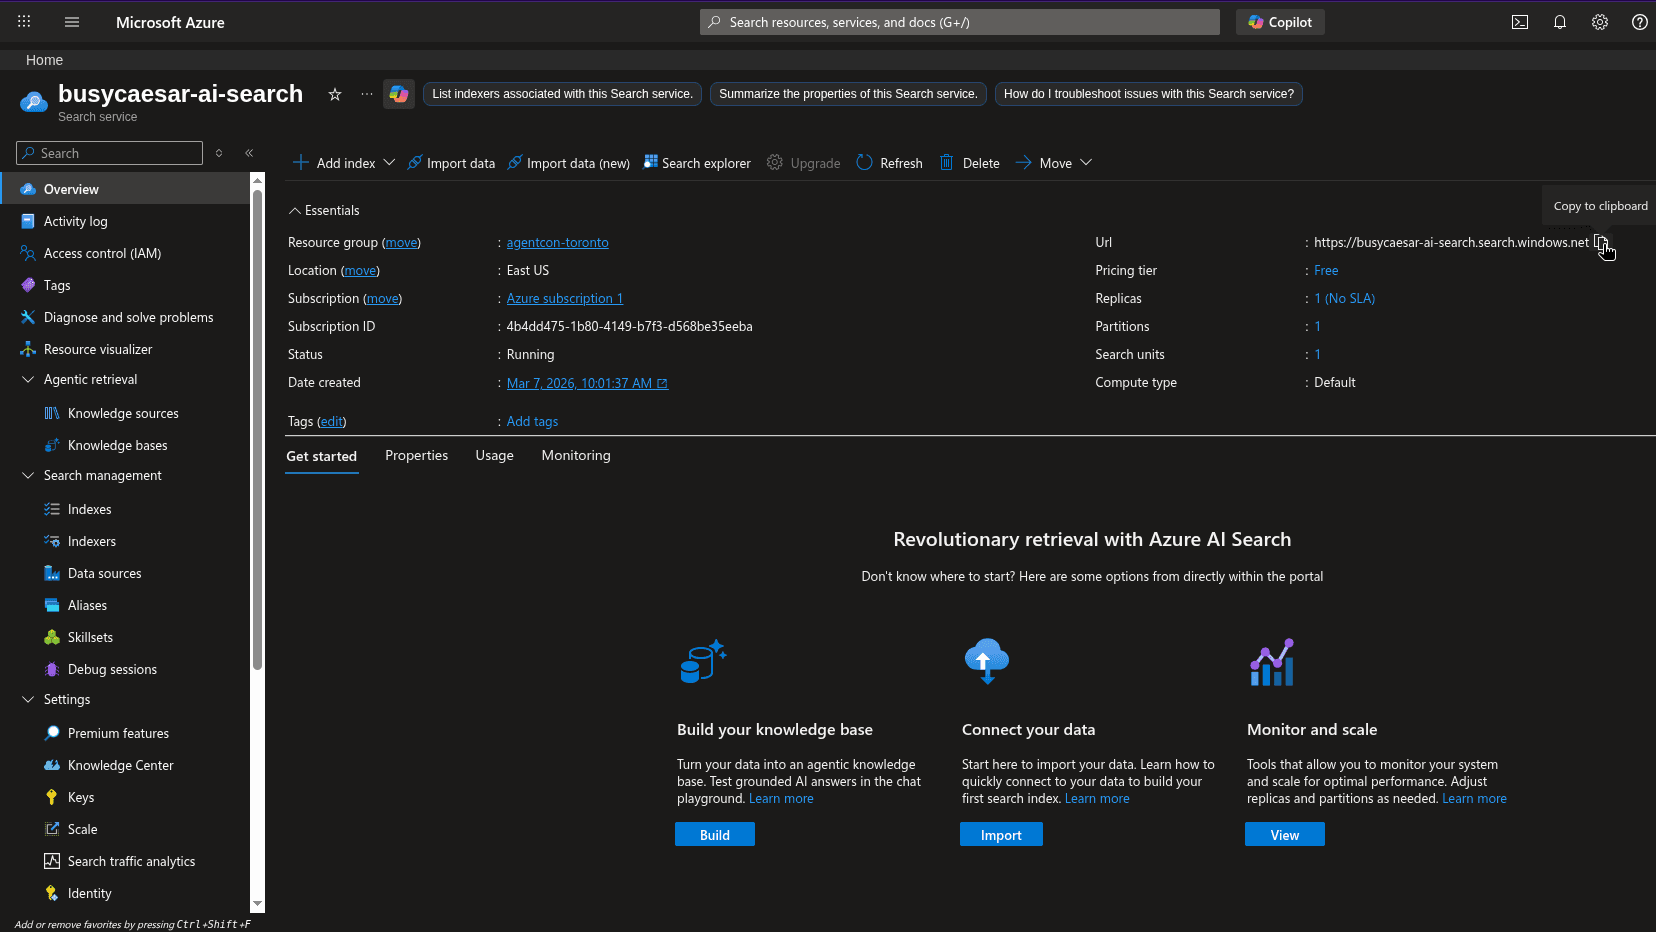1656x932 pixels.
Task: Expand the Add index dropdown
Action: [x=342, y=162]
